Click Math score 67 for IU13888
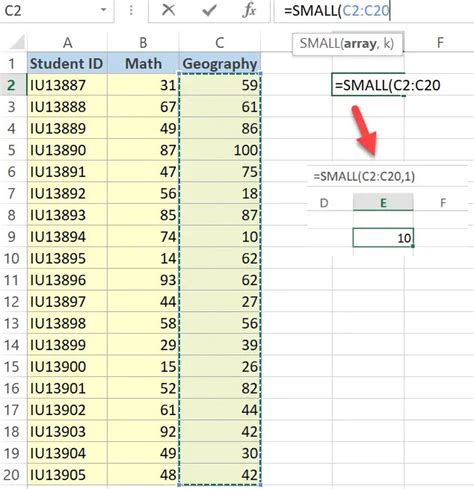This screenshot has height=489, width=474. [143, 107]
